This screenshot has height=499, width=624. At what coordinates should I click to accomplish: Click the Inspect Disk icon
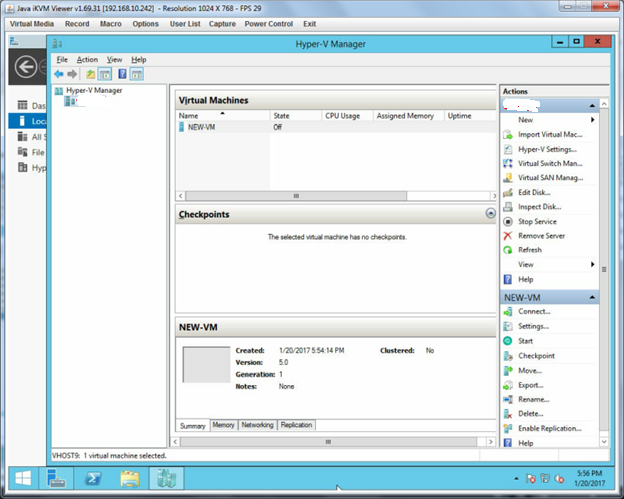click(508, 207)
